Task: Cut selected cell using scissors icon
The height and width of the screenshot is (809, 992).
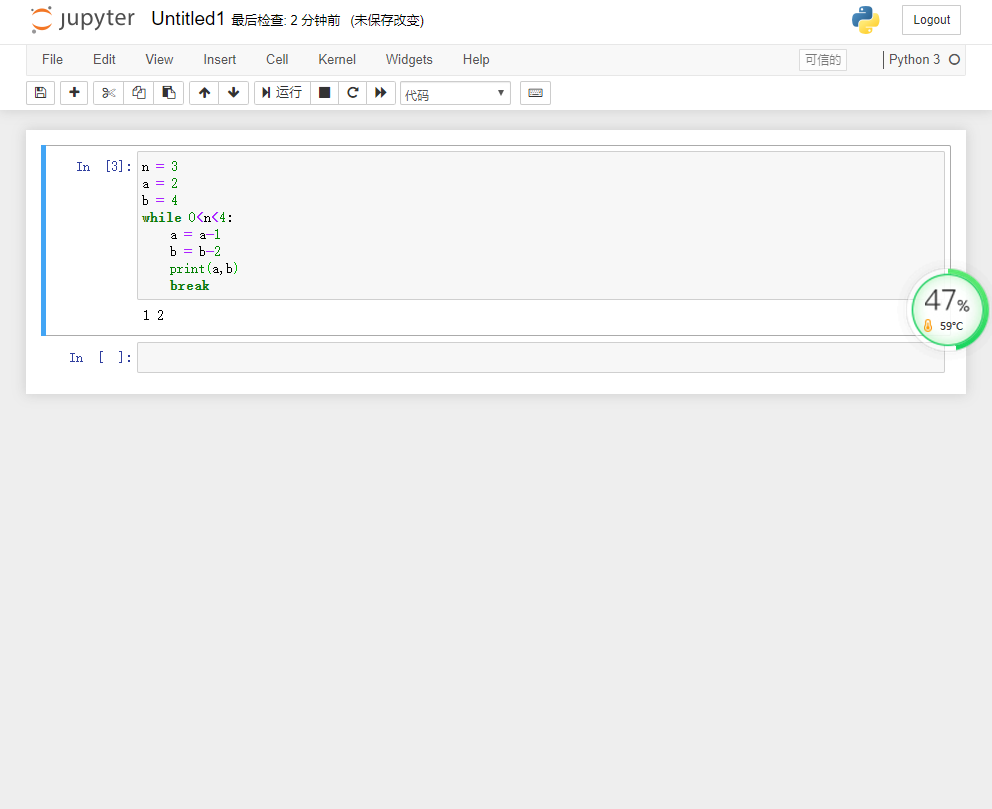Action: [x=108, y=93]
